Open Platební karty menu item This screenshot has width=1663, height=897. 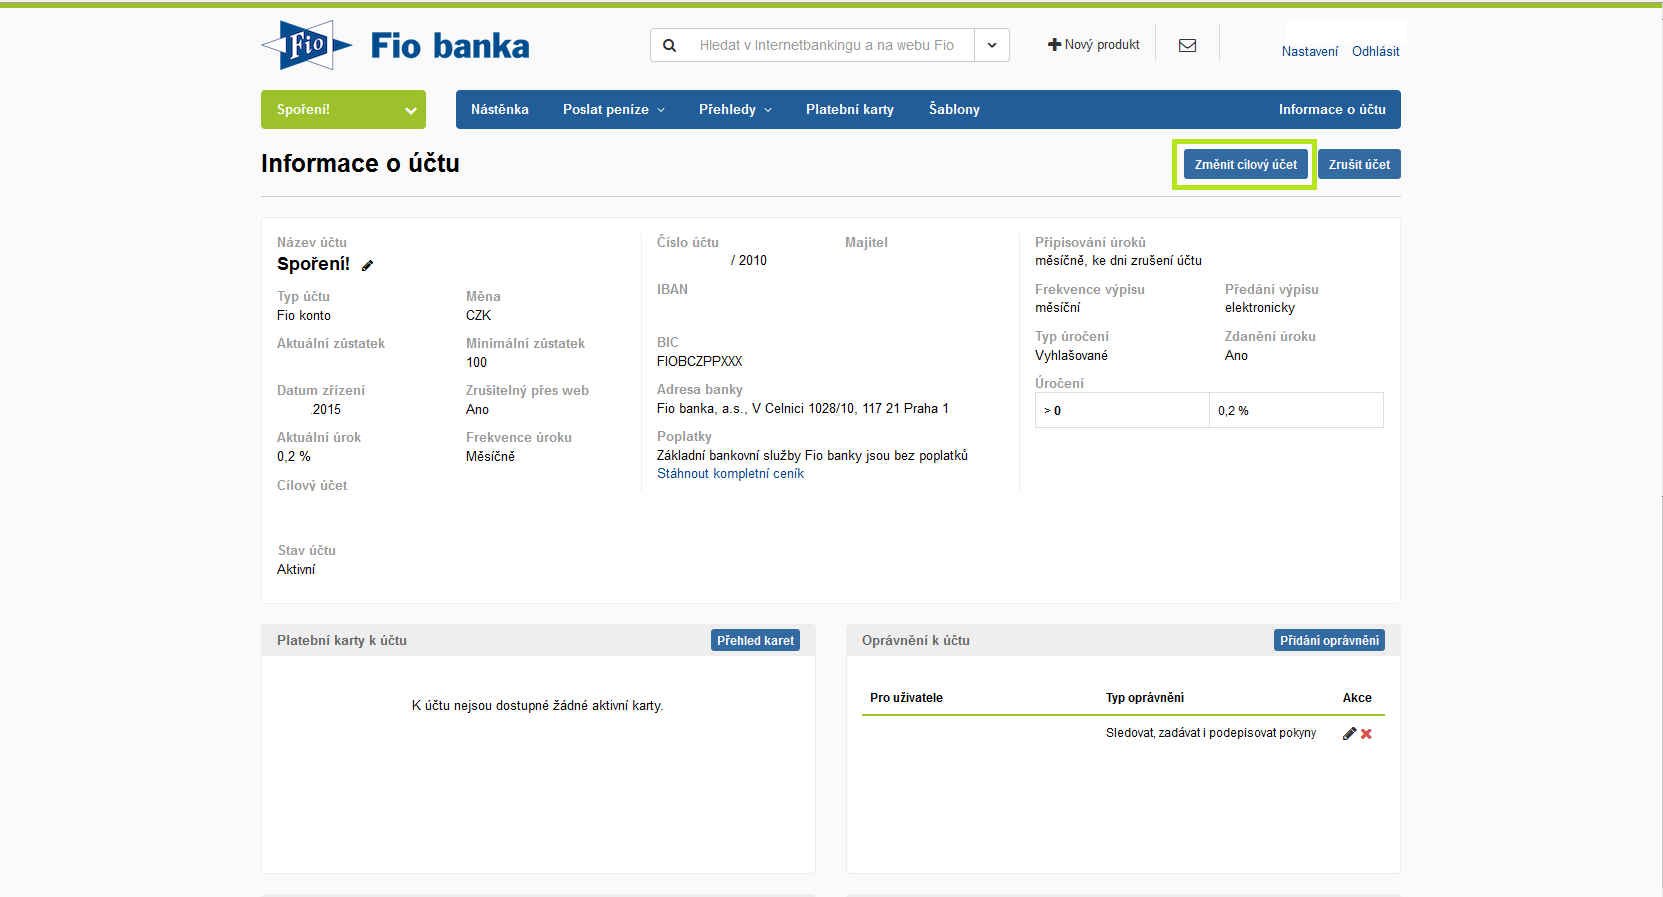(850, 109)
